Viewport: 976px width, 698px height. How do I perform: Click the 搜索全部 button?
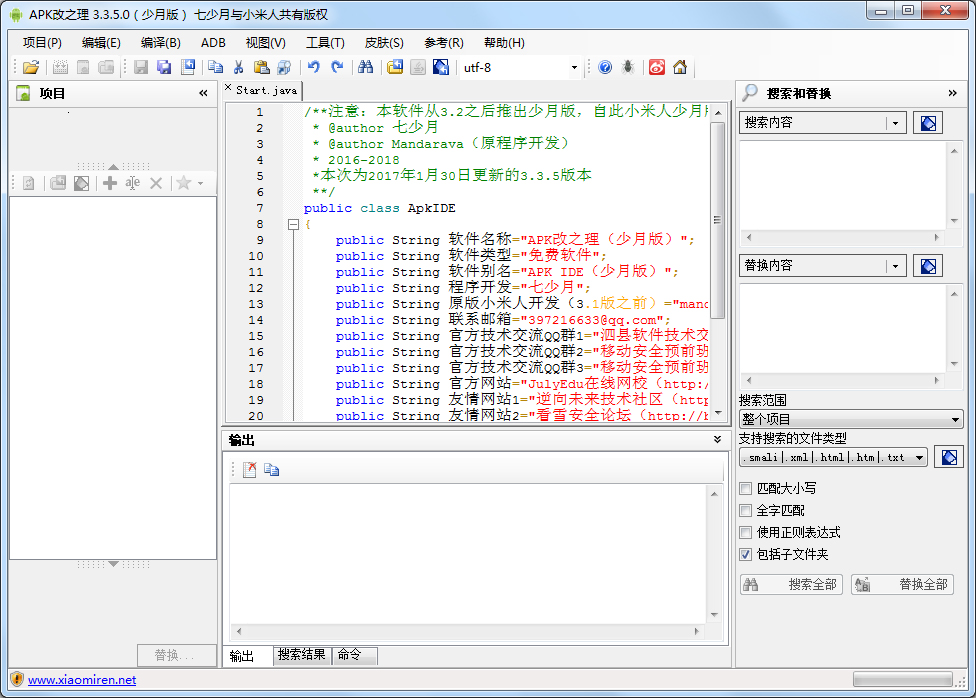click(x=791, y=585)
